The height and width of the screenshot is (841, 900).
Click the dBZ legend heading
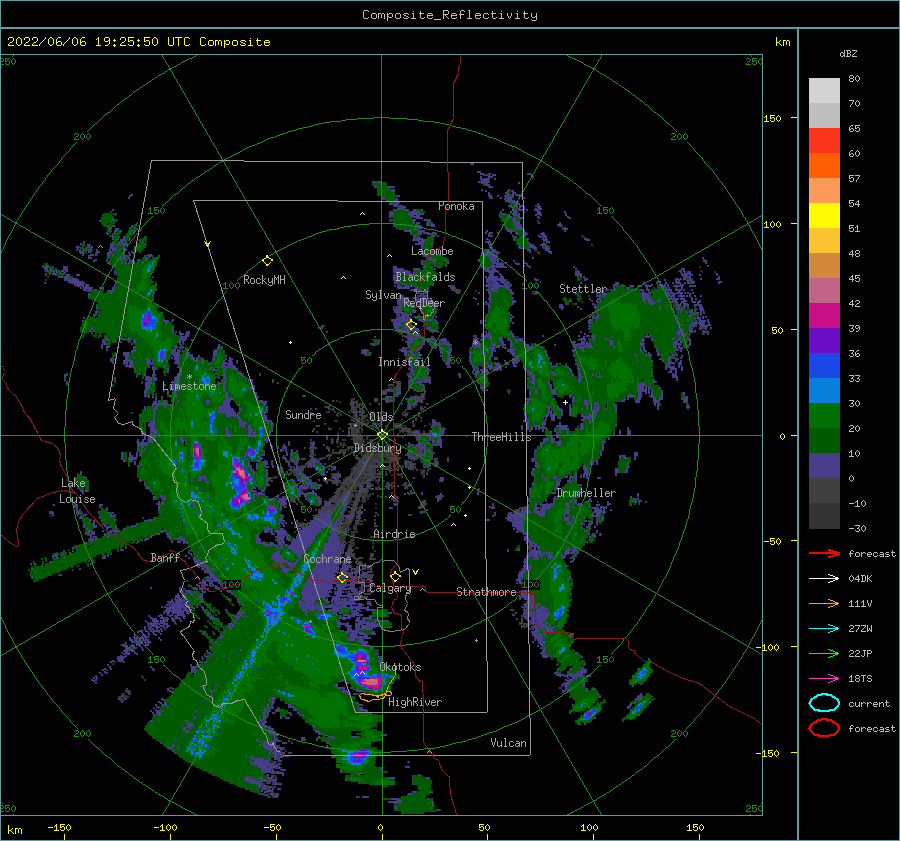848,53
